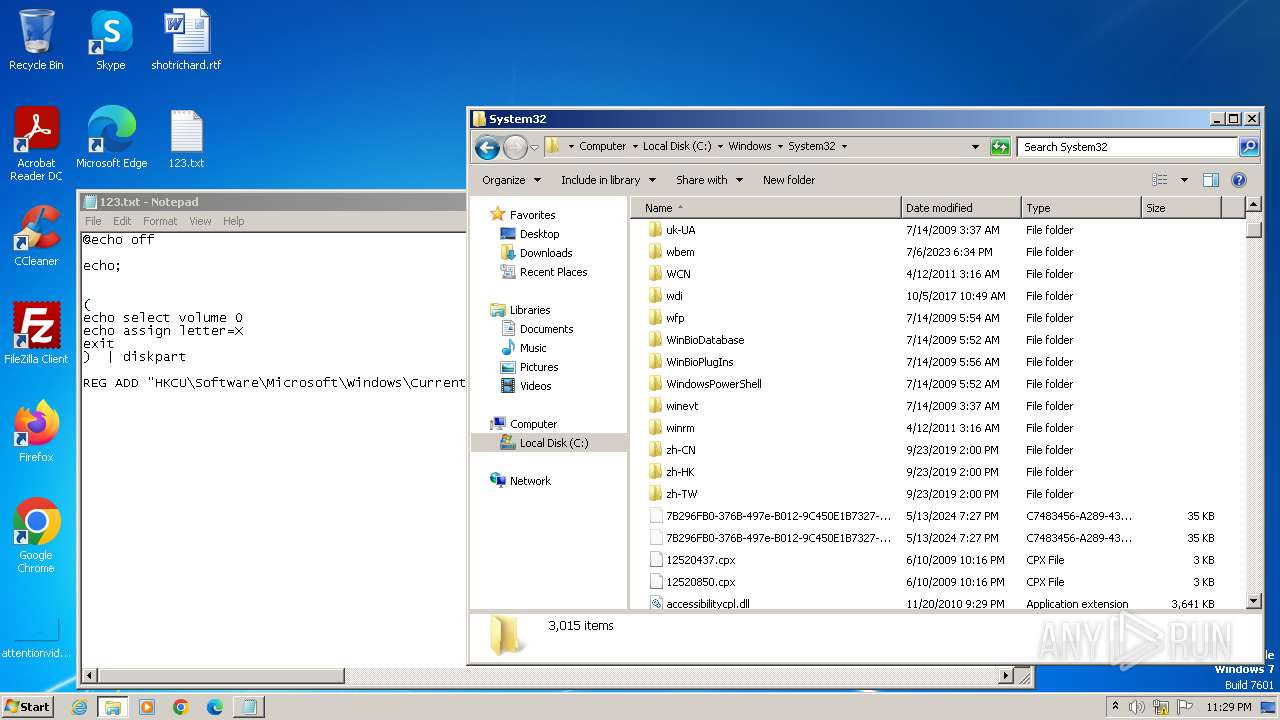Image resolution: width=1280 pixels, height=720 pixels.
Task: Select Network in navigation pane
Action: (x=530, y=481)
